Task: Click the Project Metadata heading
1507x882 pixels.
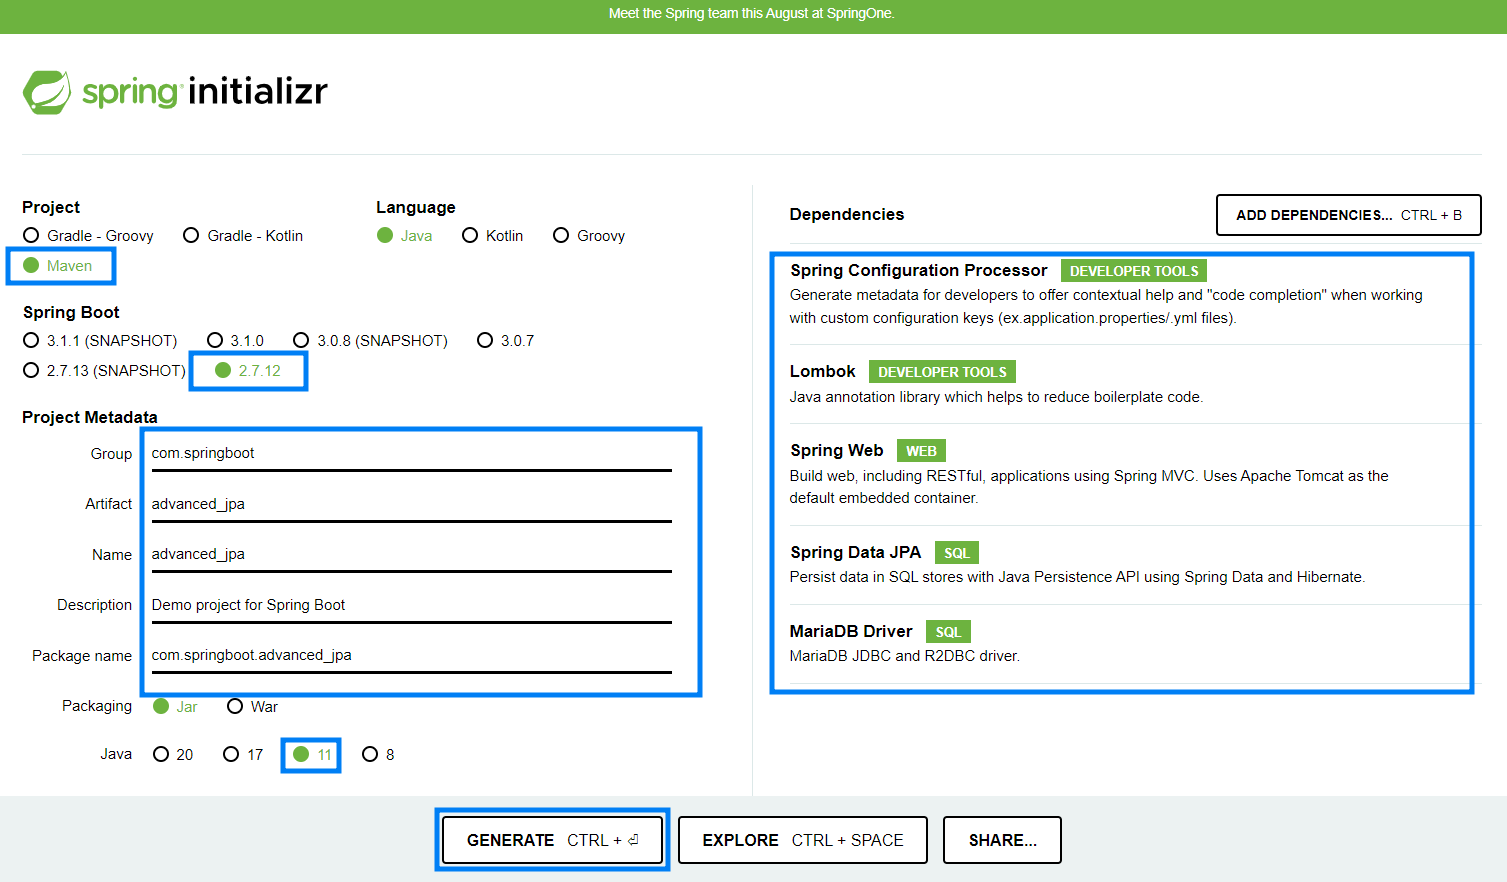Action: pyautogui.click(x=90, y=417)
